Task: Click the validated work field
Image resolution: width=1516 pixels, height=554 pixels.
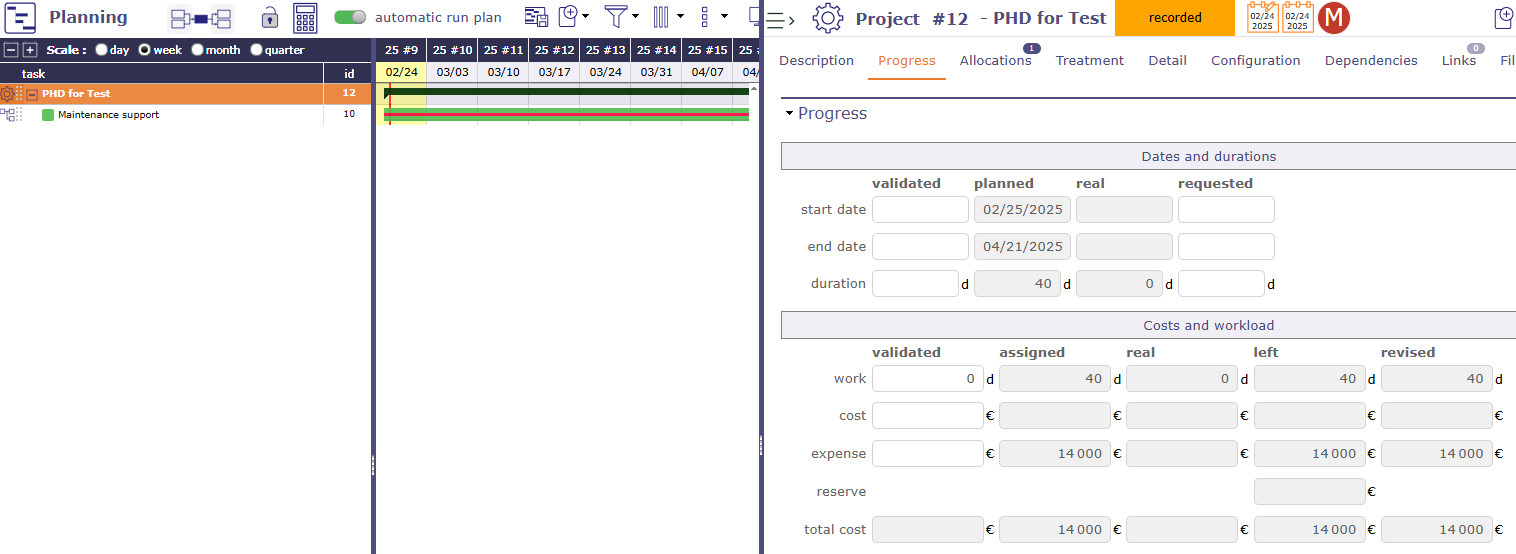Action: point(928,378)
